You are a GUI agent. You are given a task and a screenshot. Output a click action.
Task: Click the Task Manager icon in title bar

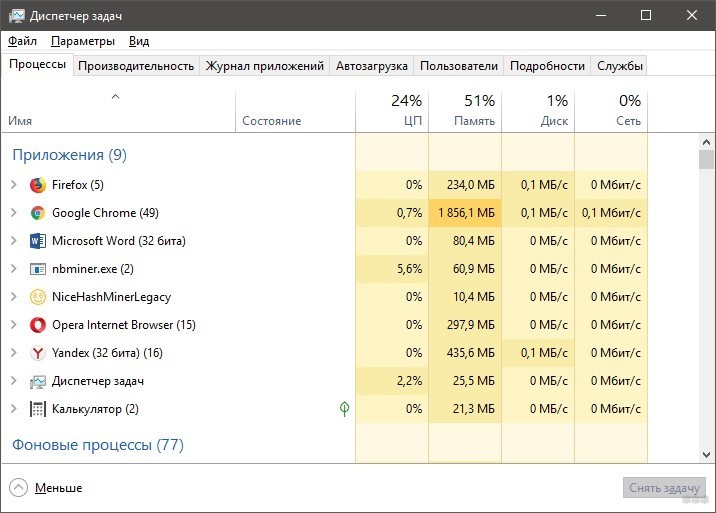coord(16,16)
